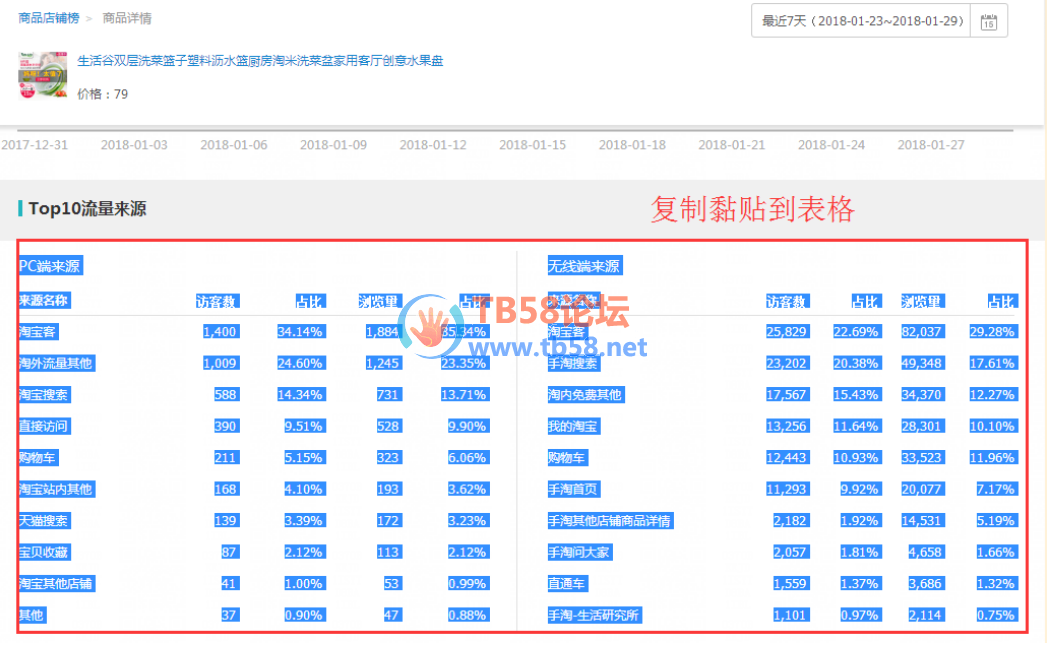Select the 手淘-生活研究所 source row
This screenshot has width=1047, height=654.
[593, 615]
